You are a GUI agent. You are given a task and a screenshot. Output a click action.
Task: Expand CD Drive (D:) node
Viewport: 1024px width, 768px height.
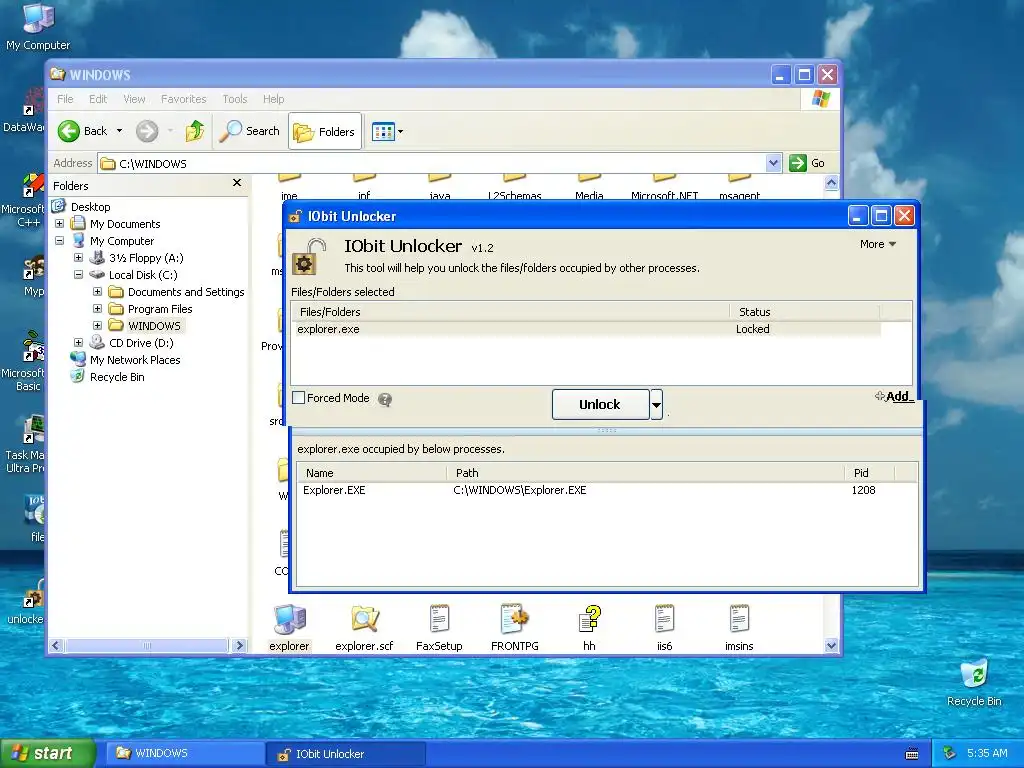pos(78,343)
